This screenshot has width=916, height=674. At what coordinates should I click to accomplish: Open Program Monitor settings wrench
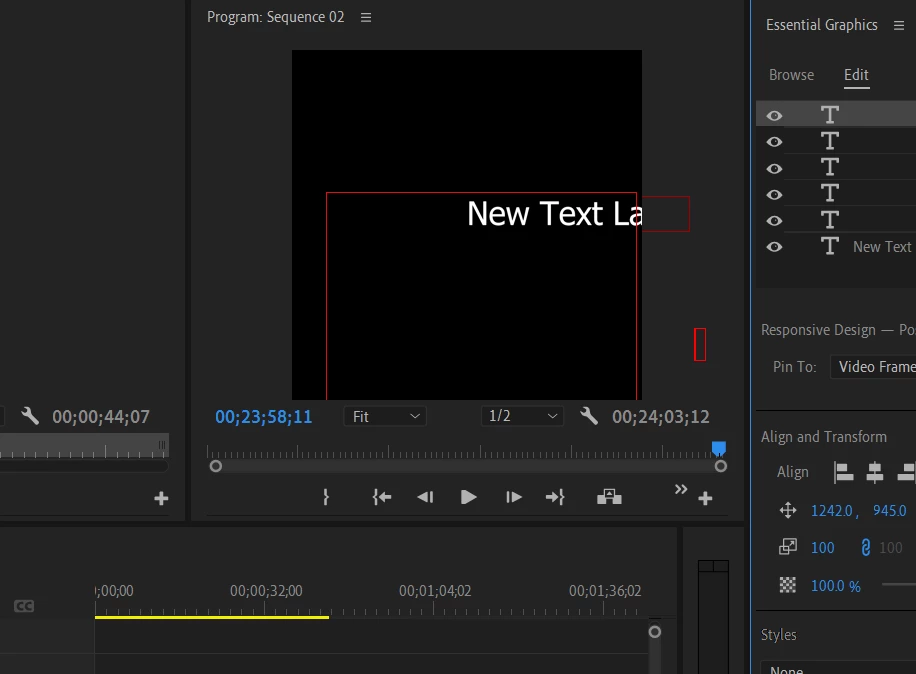click(x=589, y=416)
